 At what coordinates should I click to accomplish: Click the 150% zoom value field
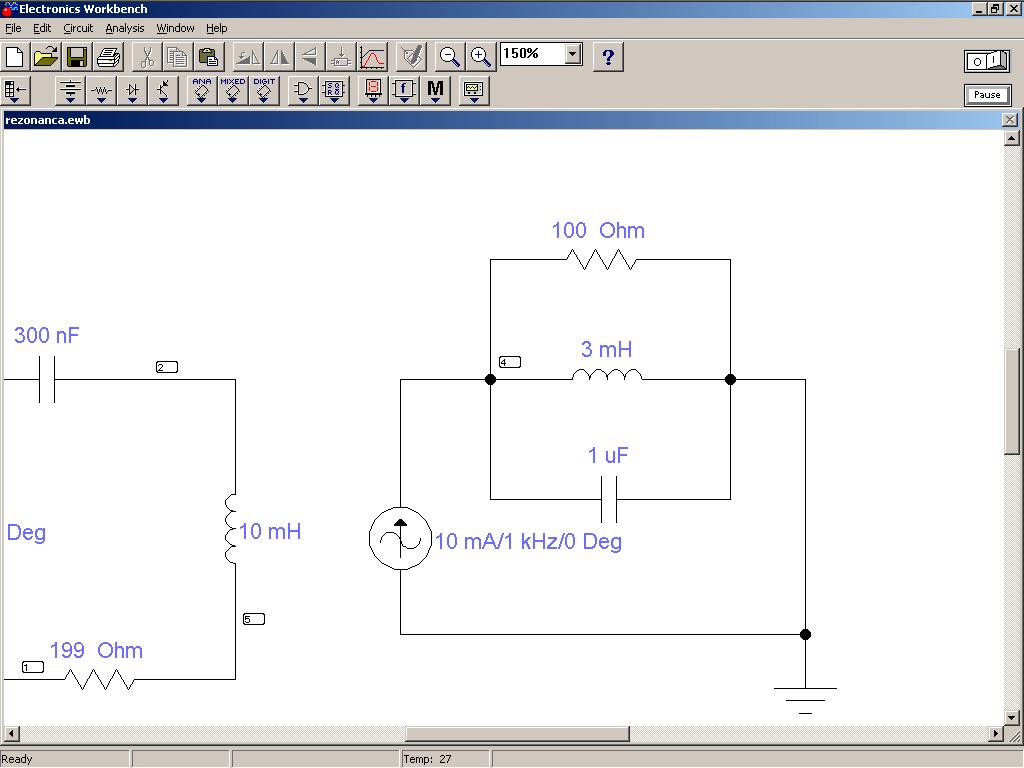point(532,54)
